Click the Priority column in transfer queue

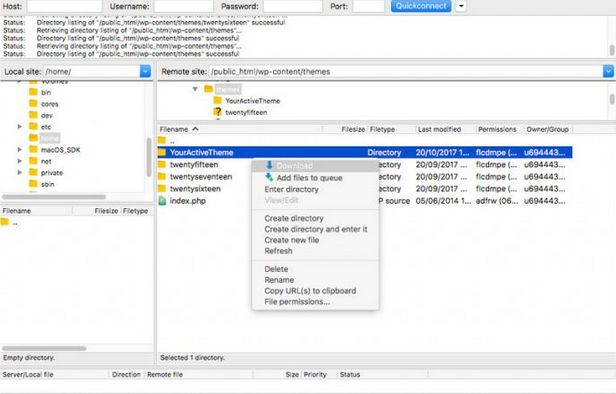tap(315, 375)
